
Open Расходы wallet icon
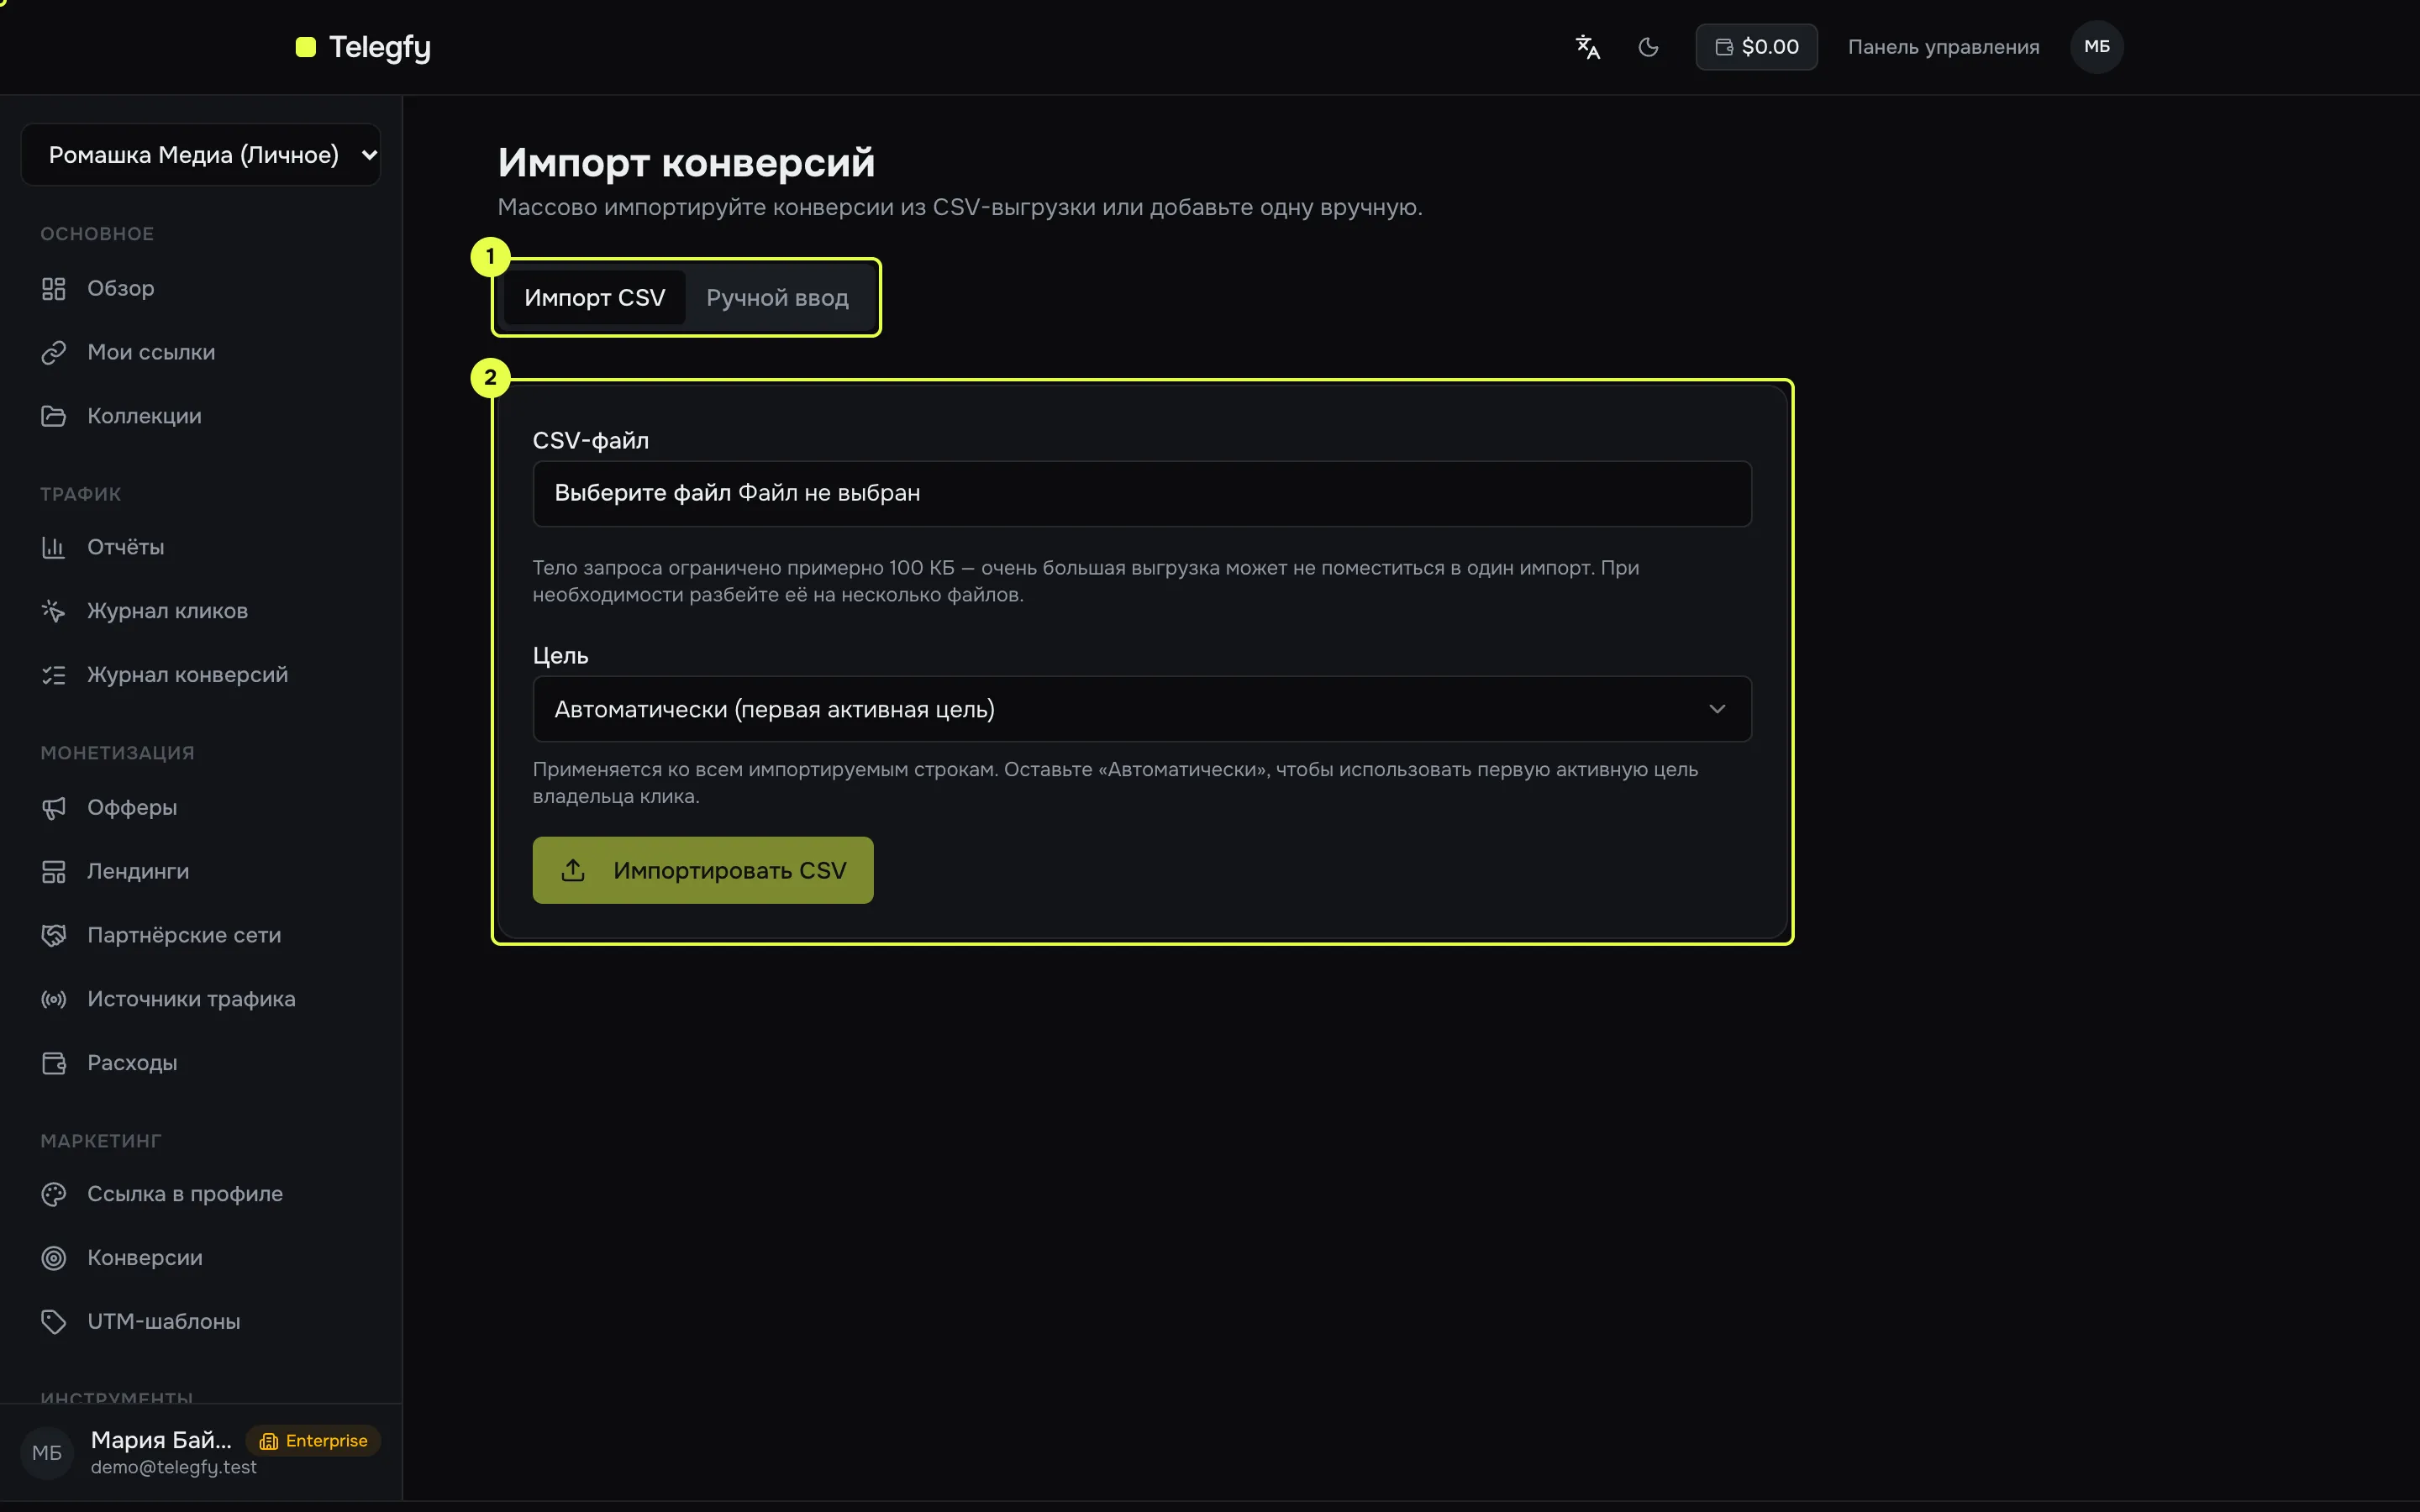tap(53, 1064)
